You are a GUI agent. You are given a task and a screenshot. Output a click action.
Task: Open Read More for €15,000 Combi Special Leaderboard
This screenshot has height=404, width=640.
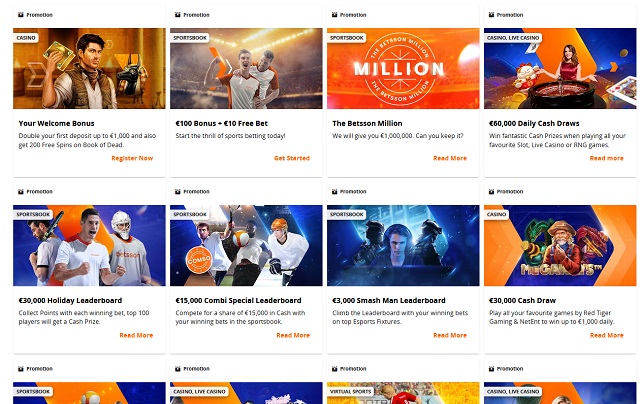[293, 335]
